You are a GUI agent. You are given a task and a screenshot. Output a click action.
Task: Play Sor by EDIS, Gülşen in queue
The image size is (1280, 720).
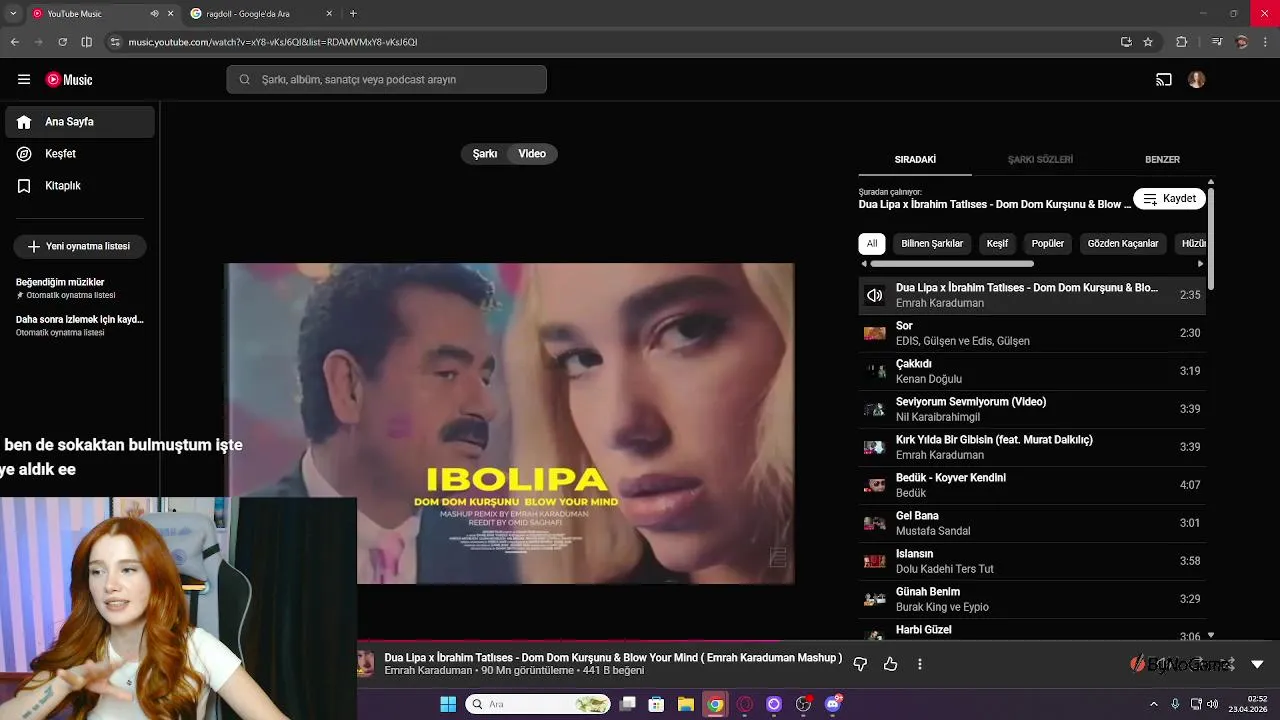(1032, 333)
